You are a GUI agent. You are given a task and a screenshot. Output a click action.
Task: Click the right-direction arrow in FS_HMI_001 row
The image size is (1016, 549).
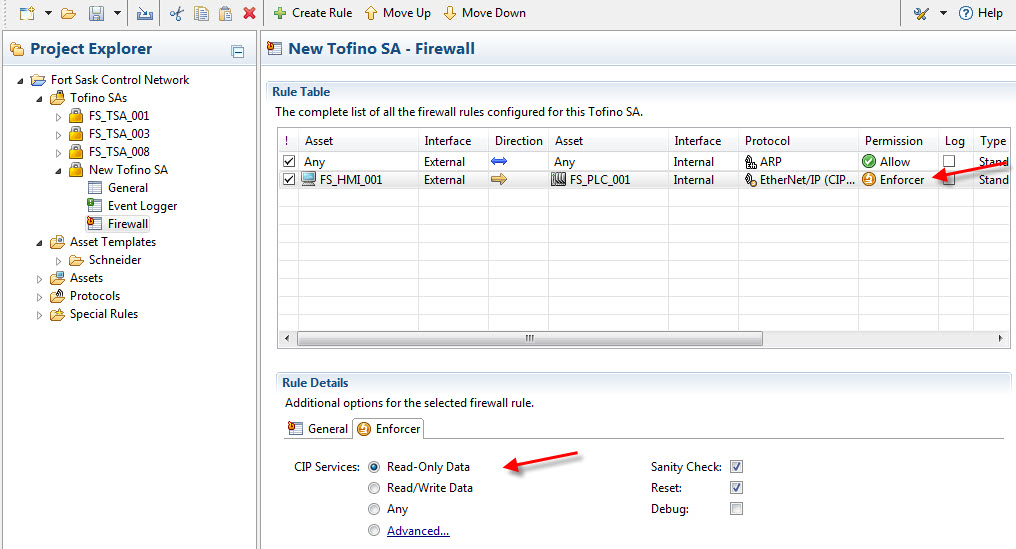click(x=499, y=179)
